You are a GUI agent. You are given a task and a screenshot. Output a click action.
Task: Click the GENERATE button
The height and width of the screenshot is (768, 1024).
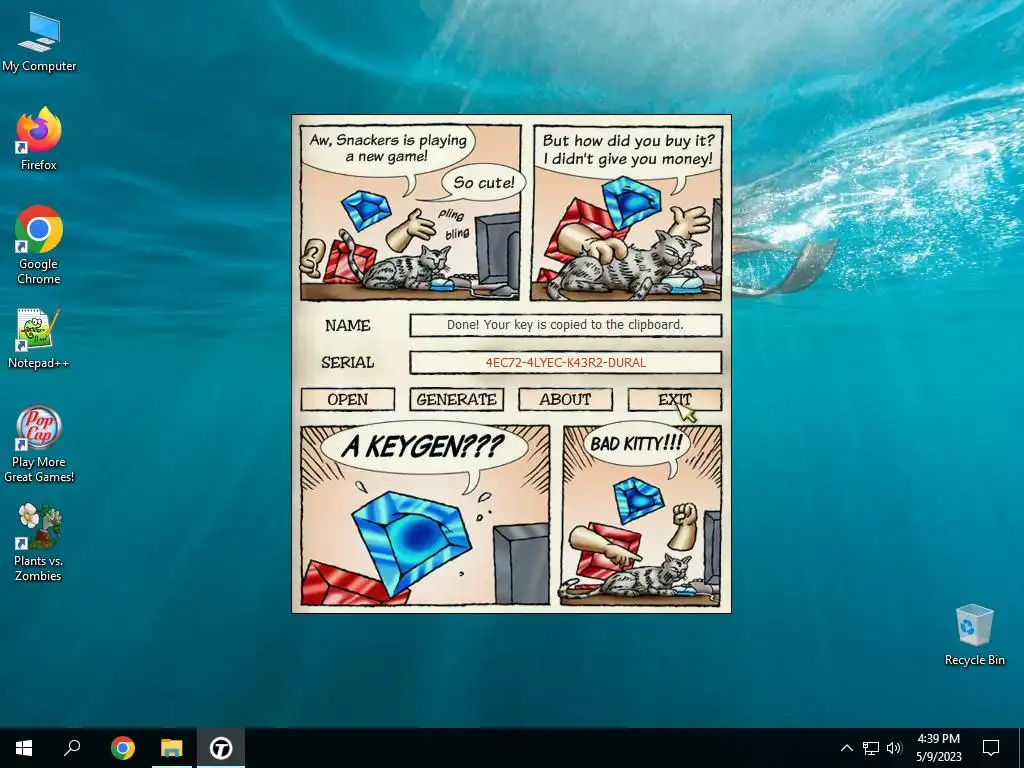(x=456, y=400)
